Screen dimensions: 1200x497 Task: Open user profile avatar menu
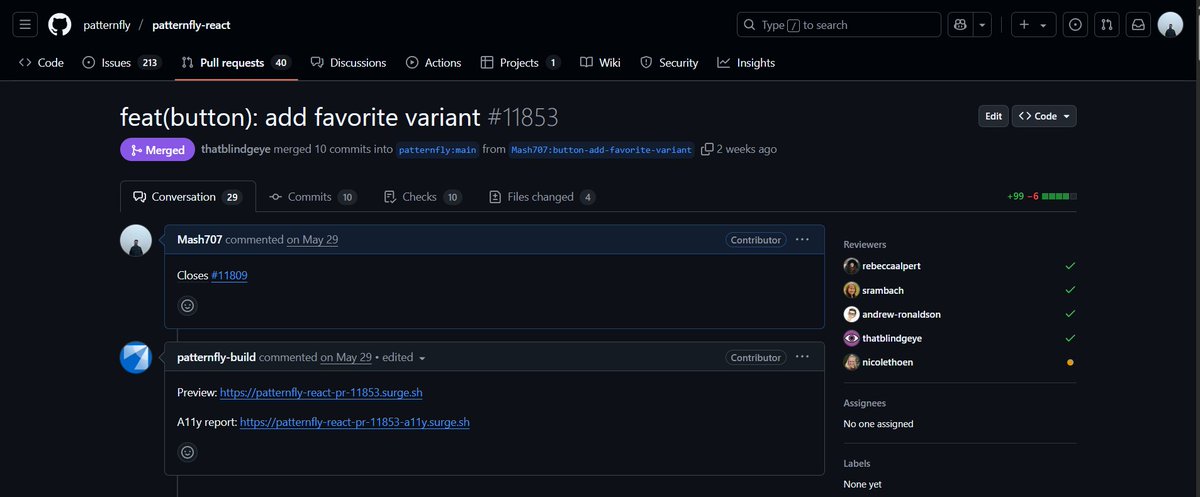coord(1170,25)
